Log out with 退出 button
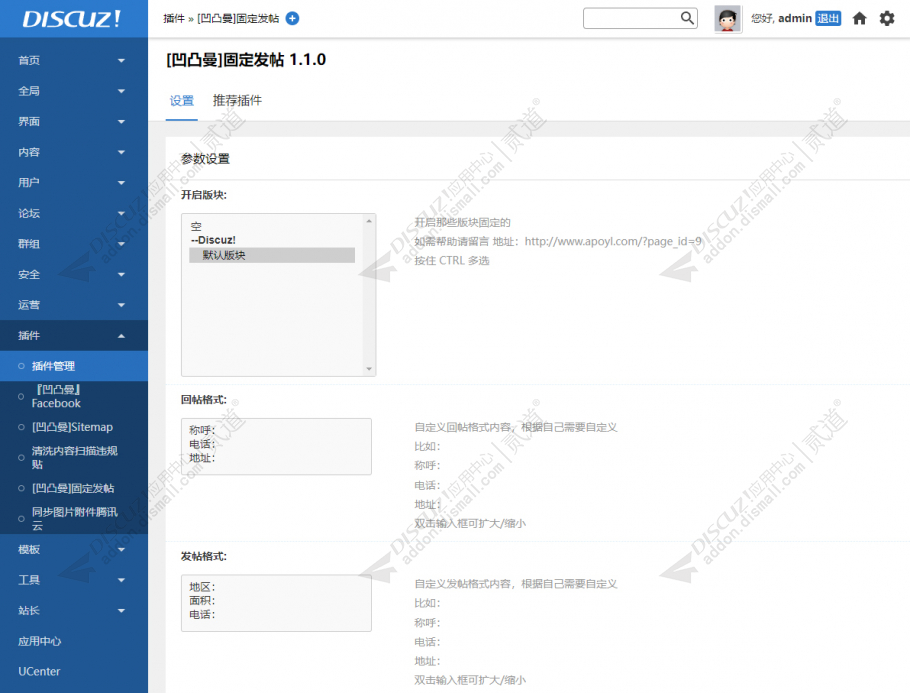Screen dimensions: 910x693 [828, 19]
